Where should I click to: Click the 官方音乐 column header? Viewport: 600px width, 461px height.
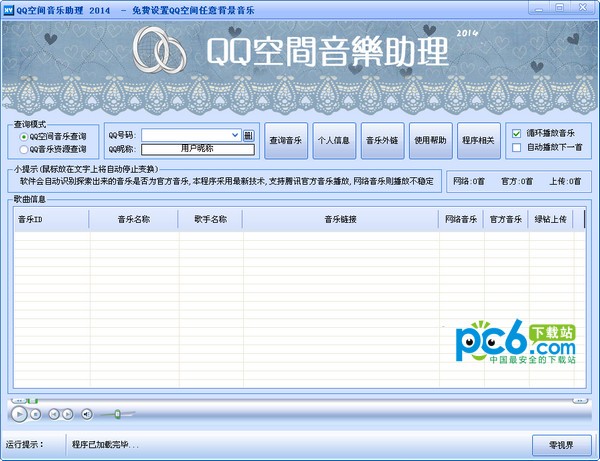(505, 219)
